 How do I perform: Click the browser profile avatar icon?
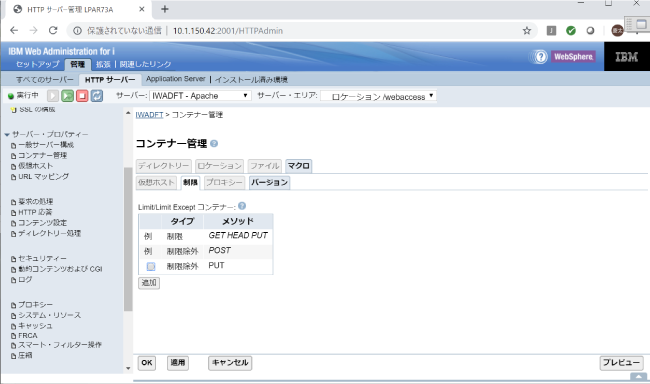(617, 30)
